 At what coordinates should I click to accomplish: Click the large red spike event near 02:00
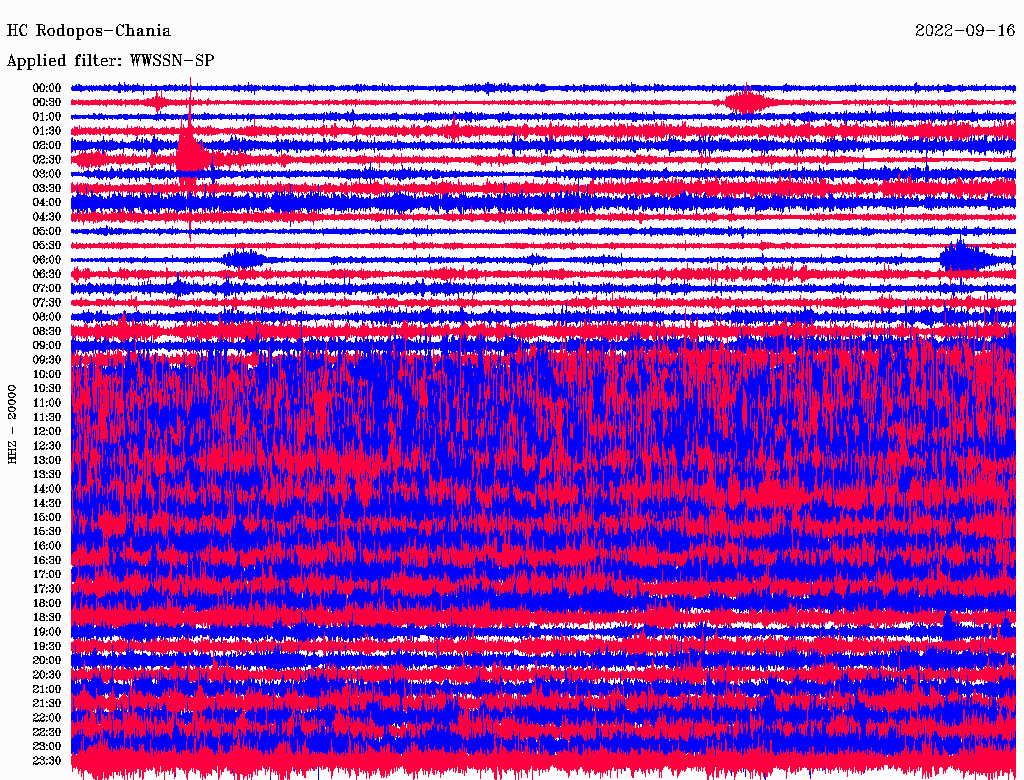click(x=190, y=152)
